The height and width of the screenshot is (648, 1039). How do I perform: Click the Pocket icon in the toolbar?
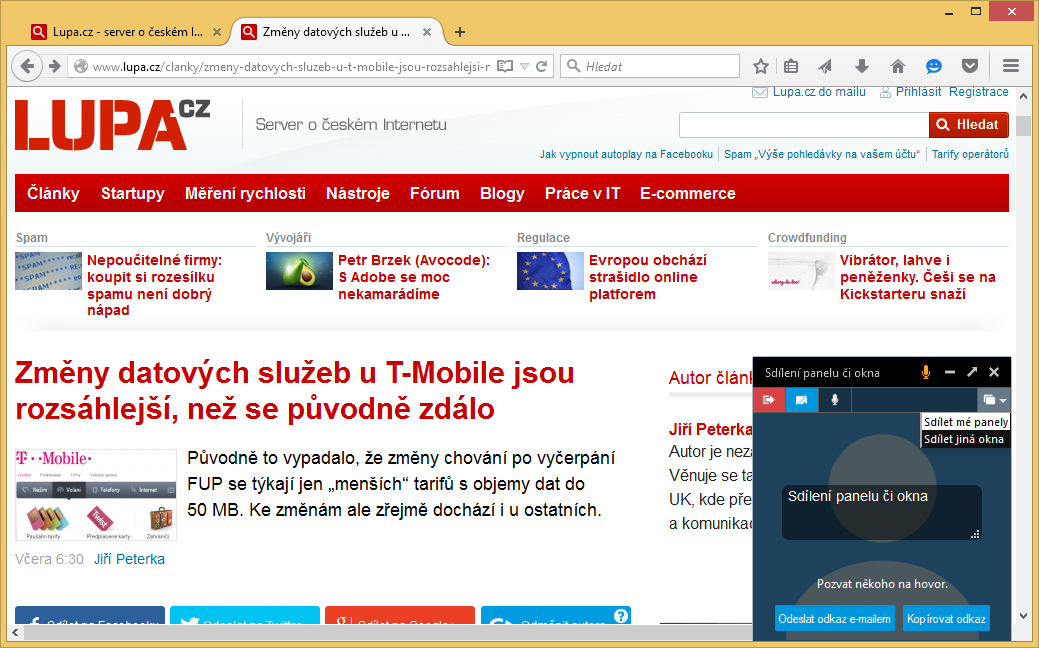[969, 67]
